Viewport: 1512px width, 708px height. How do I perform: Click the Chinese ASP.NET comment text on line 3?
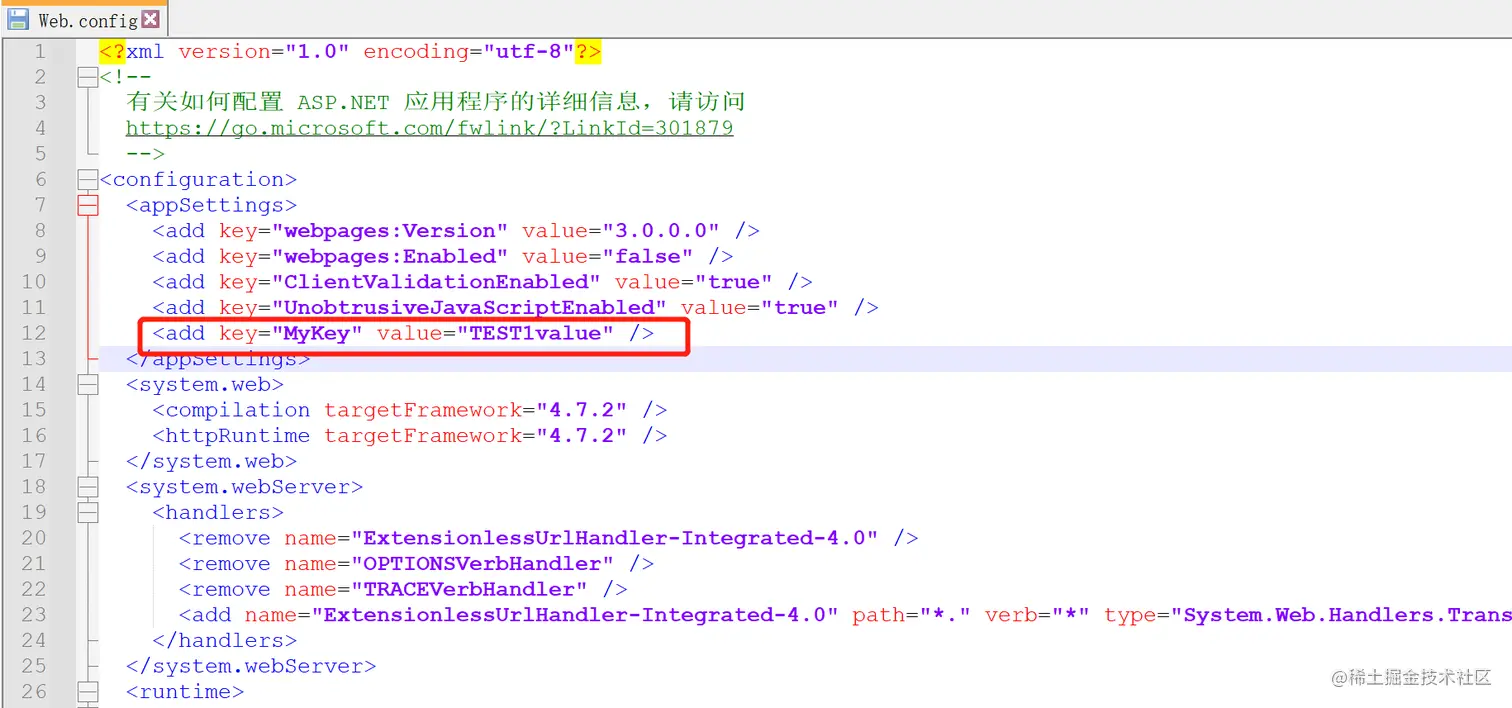pyautogui.click(x=435, y=102)
